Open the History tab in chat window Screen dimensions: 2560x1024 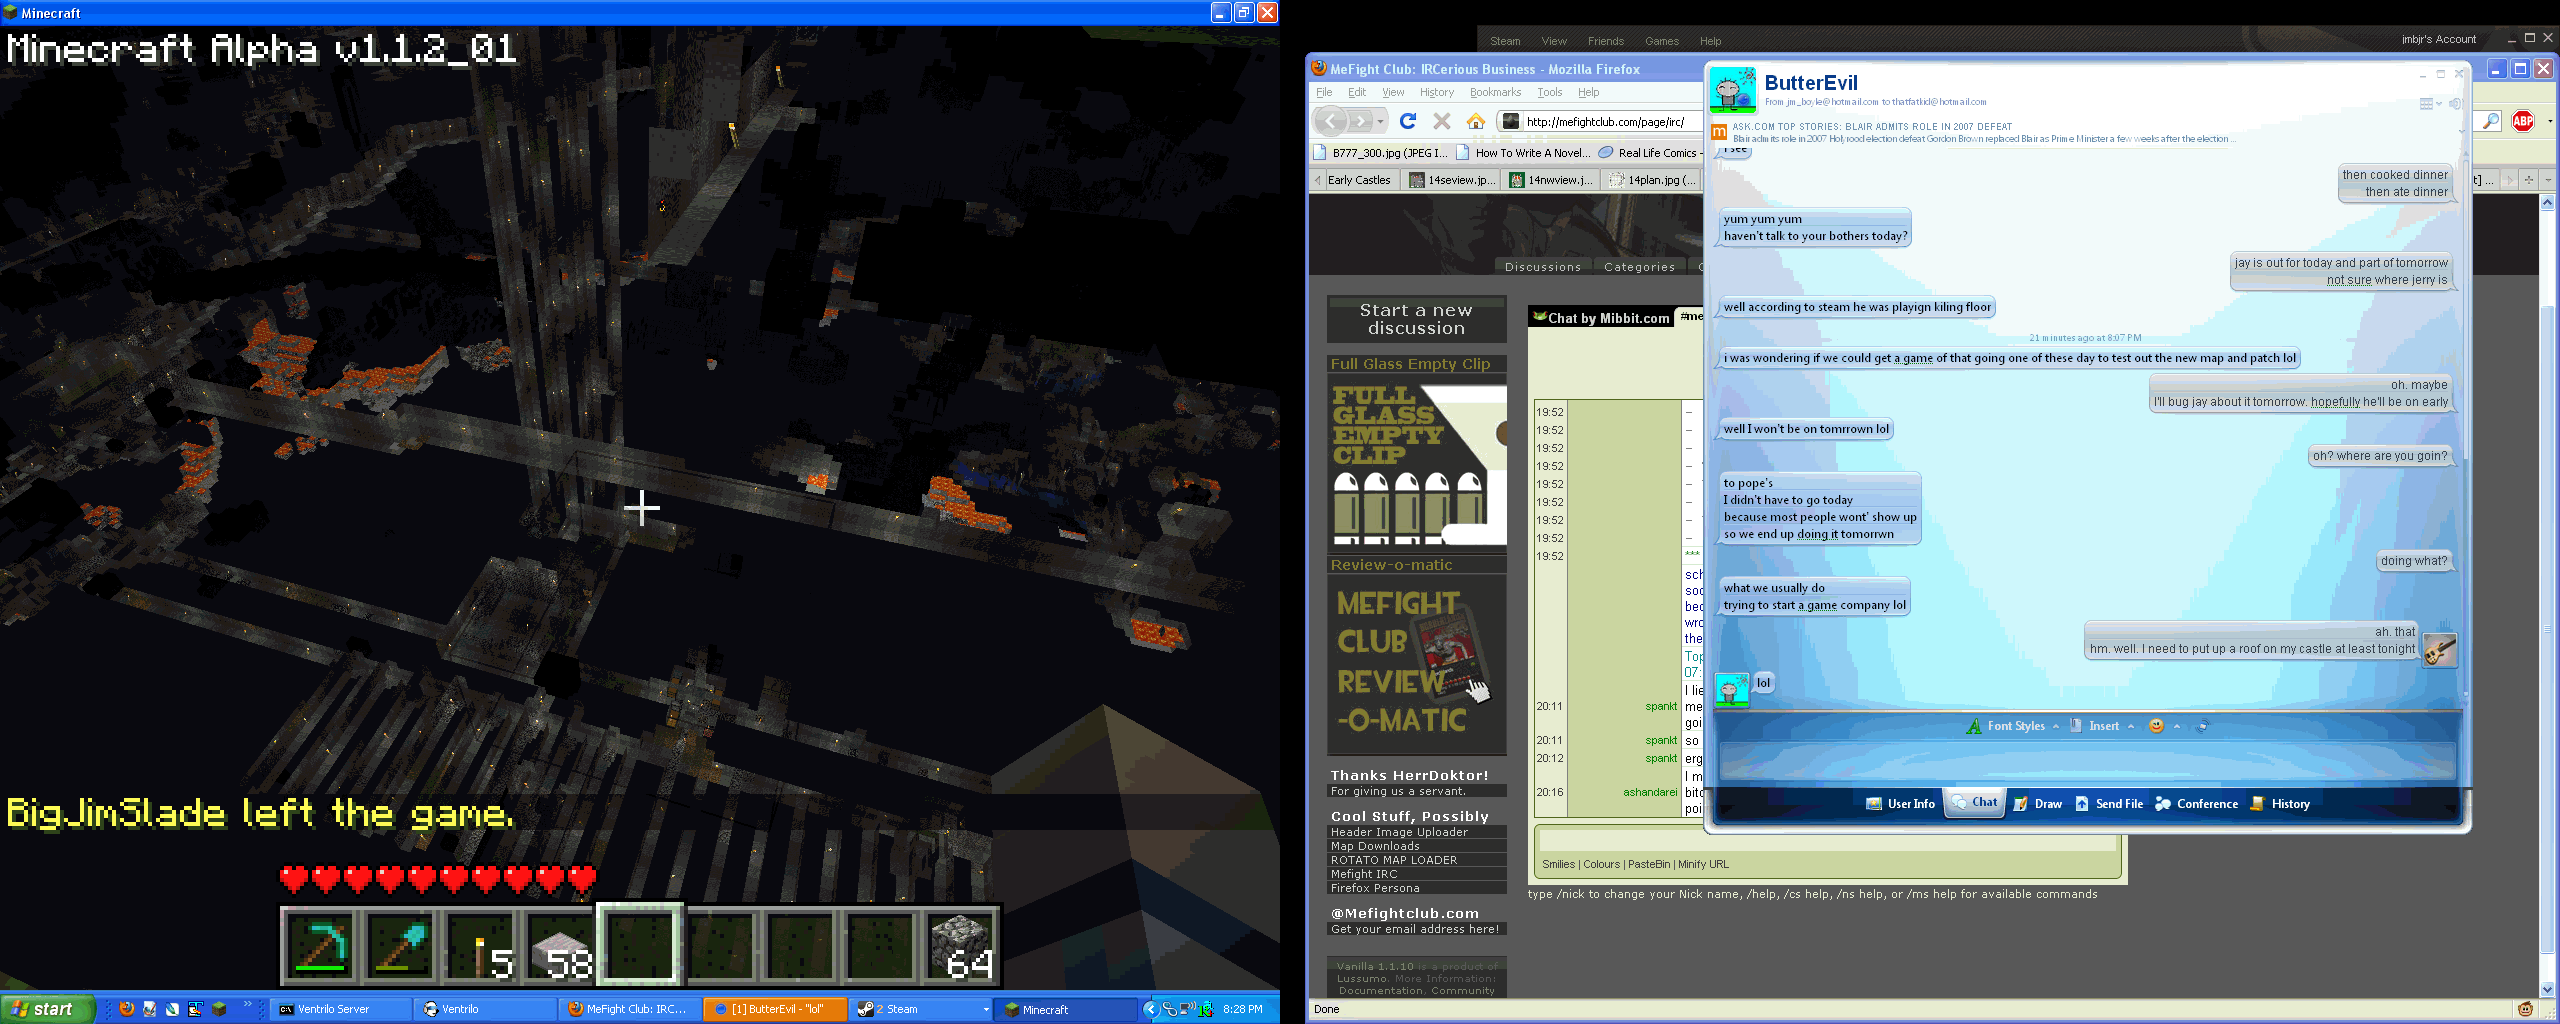[x=2280, y=804]
